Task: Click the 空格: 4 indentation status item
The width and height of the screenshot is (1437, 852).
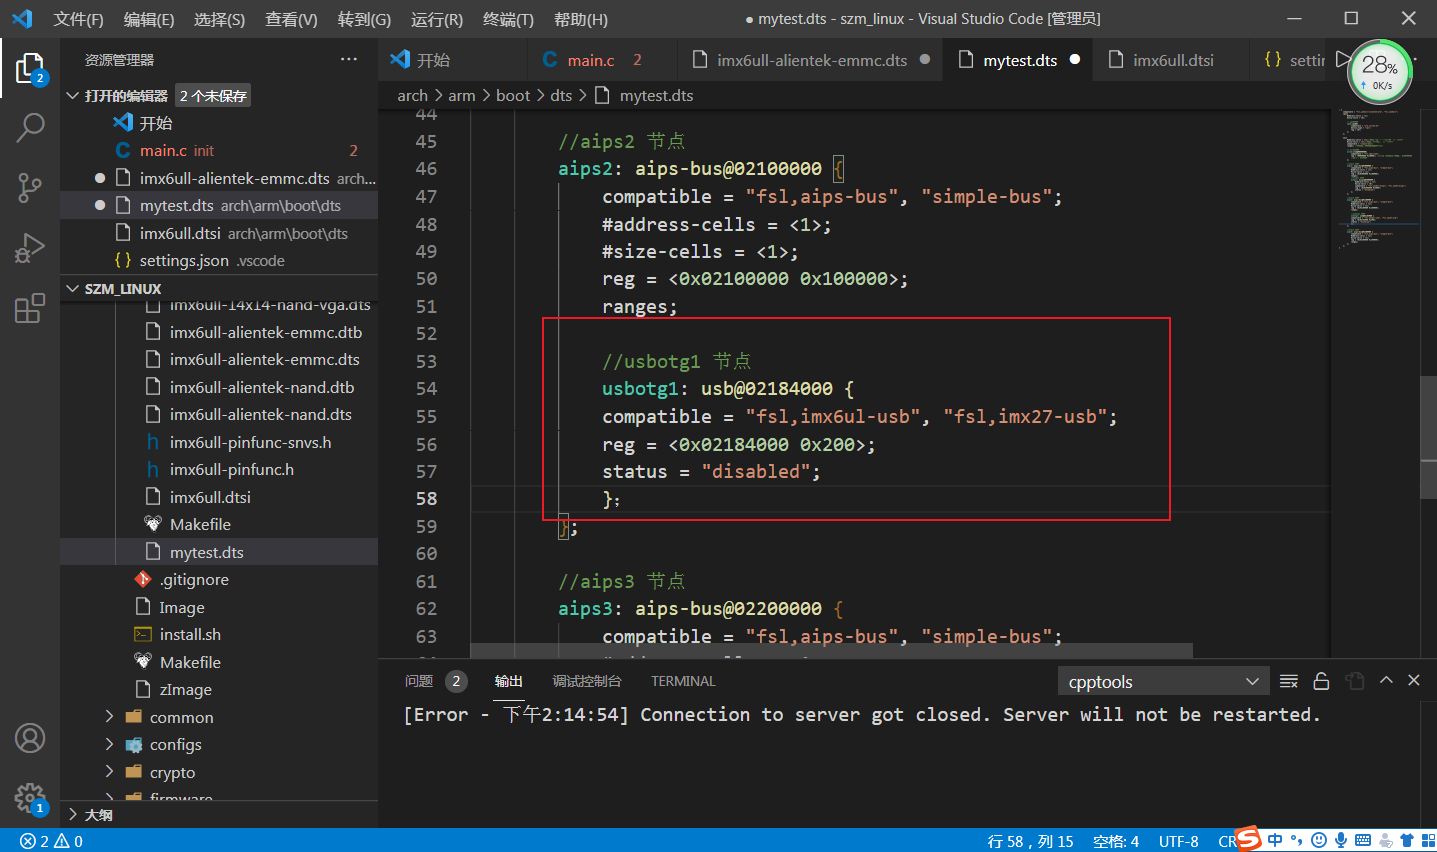Action: pyautogui.click(x=1116, y=841)
